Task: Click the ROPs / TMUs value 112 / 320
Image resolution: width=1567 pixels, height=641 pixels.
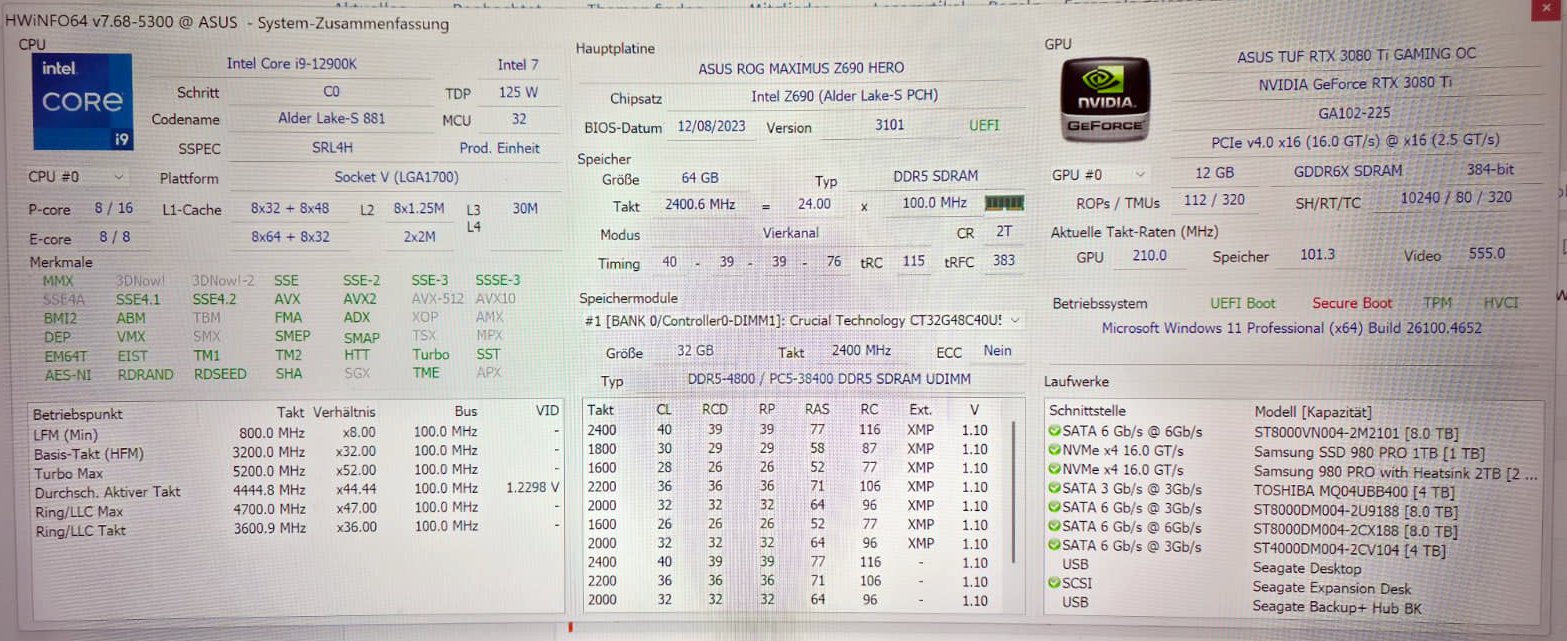Action: coord(1214,200)
